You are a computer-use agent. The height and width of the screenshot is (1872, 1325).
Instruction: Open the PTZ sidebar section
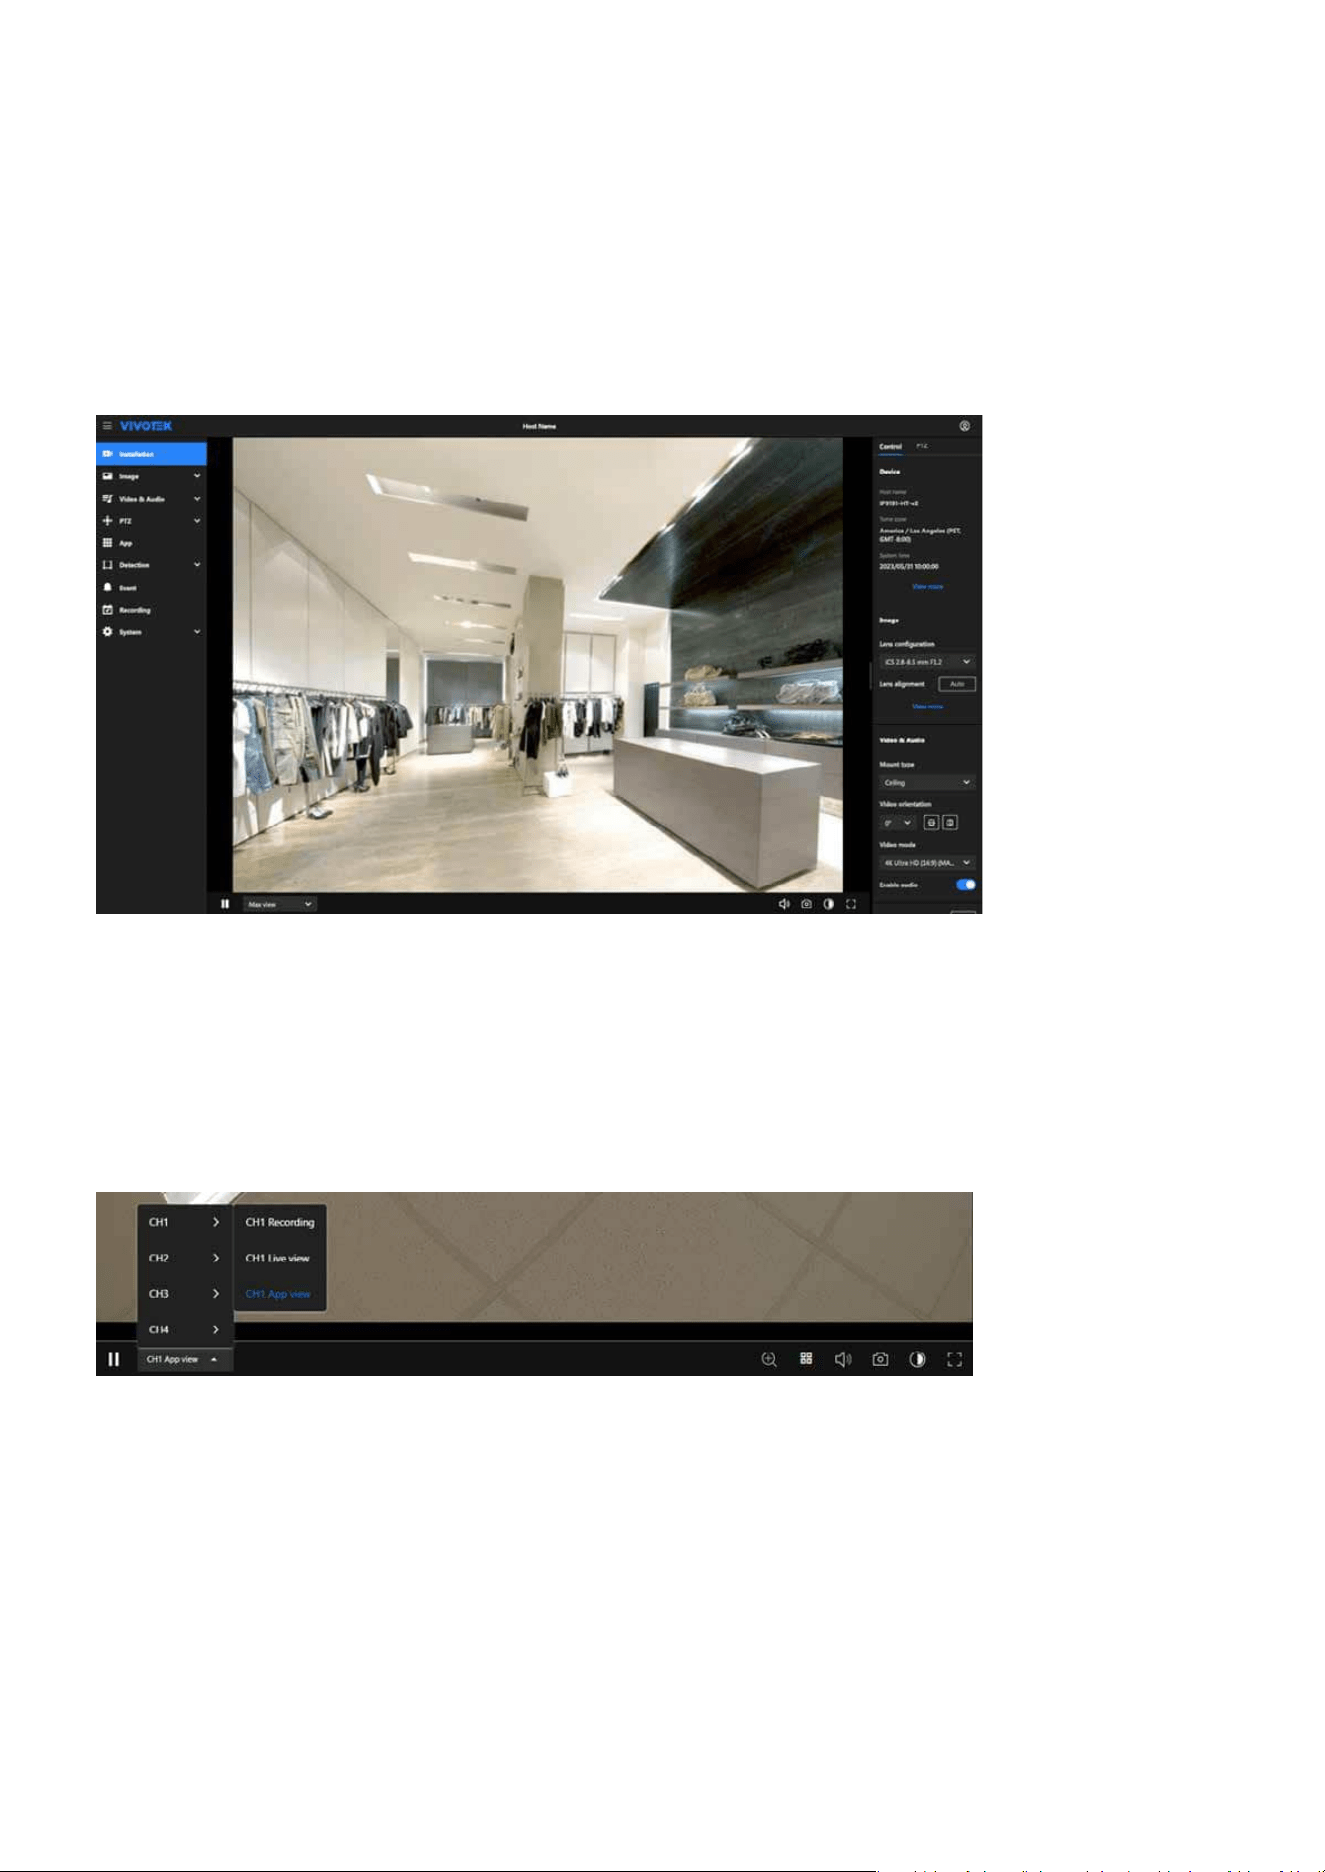click(151, 521)
